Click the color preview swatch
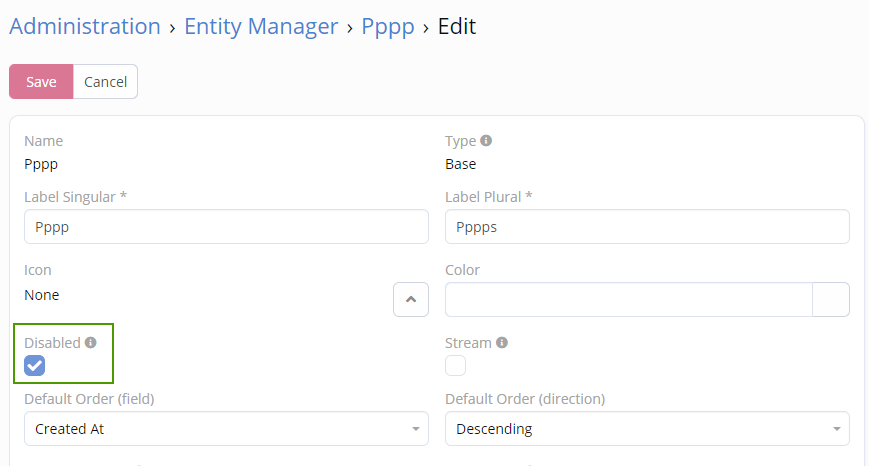 [x=831, y=299]
